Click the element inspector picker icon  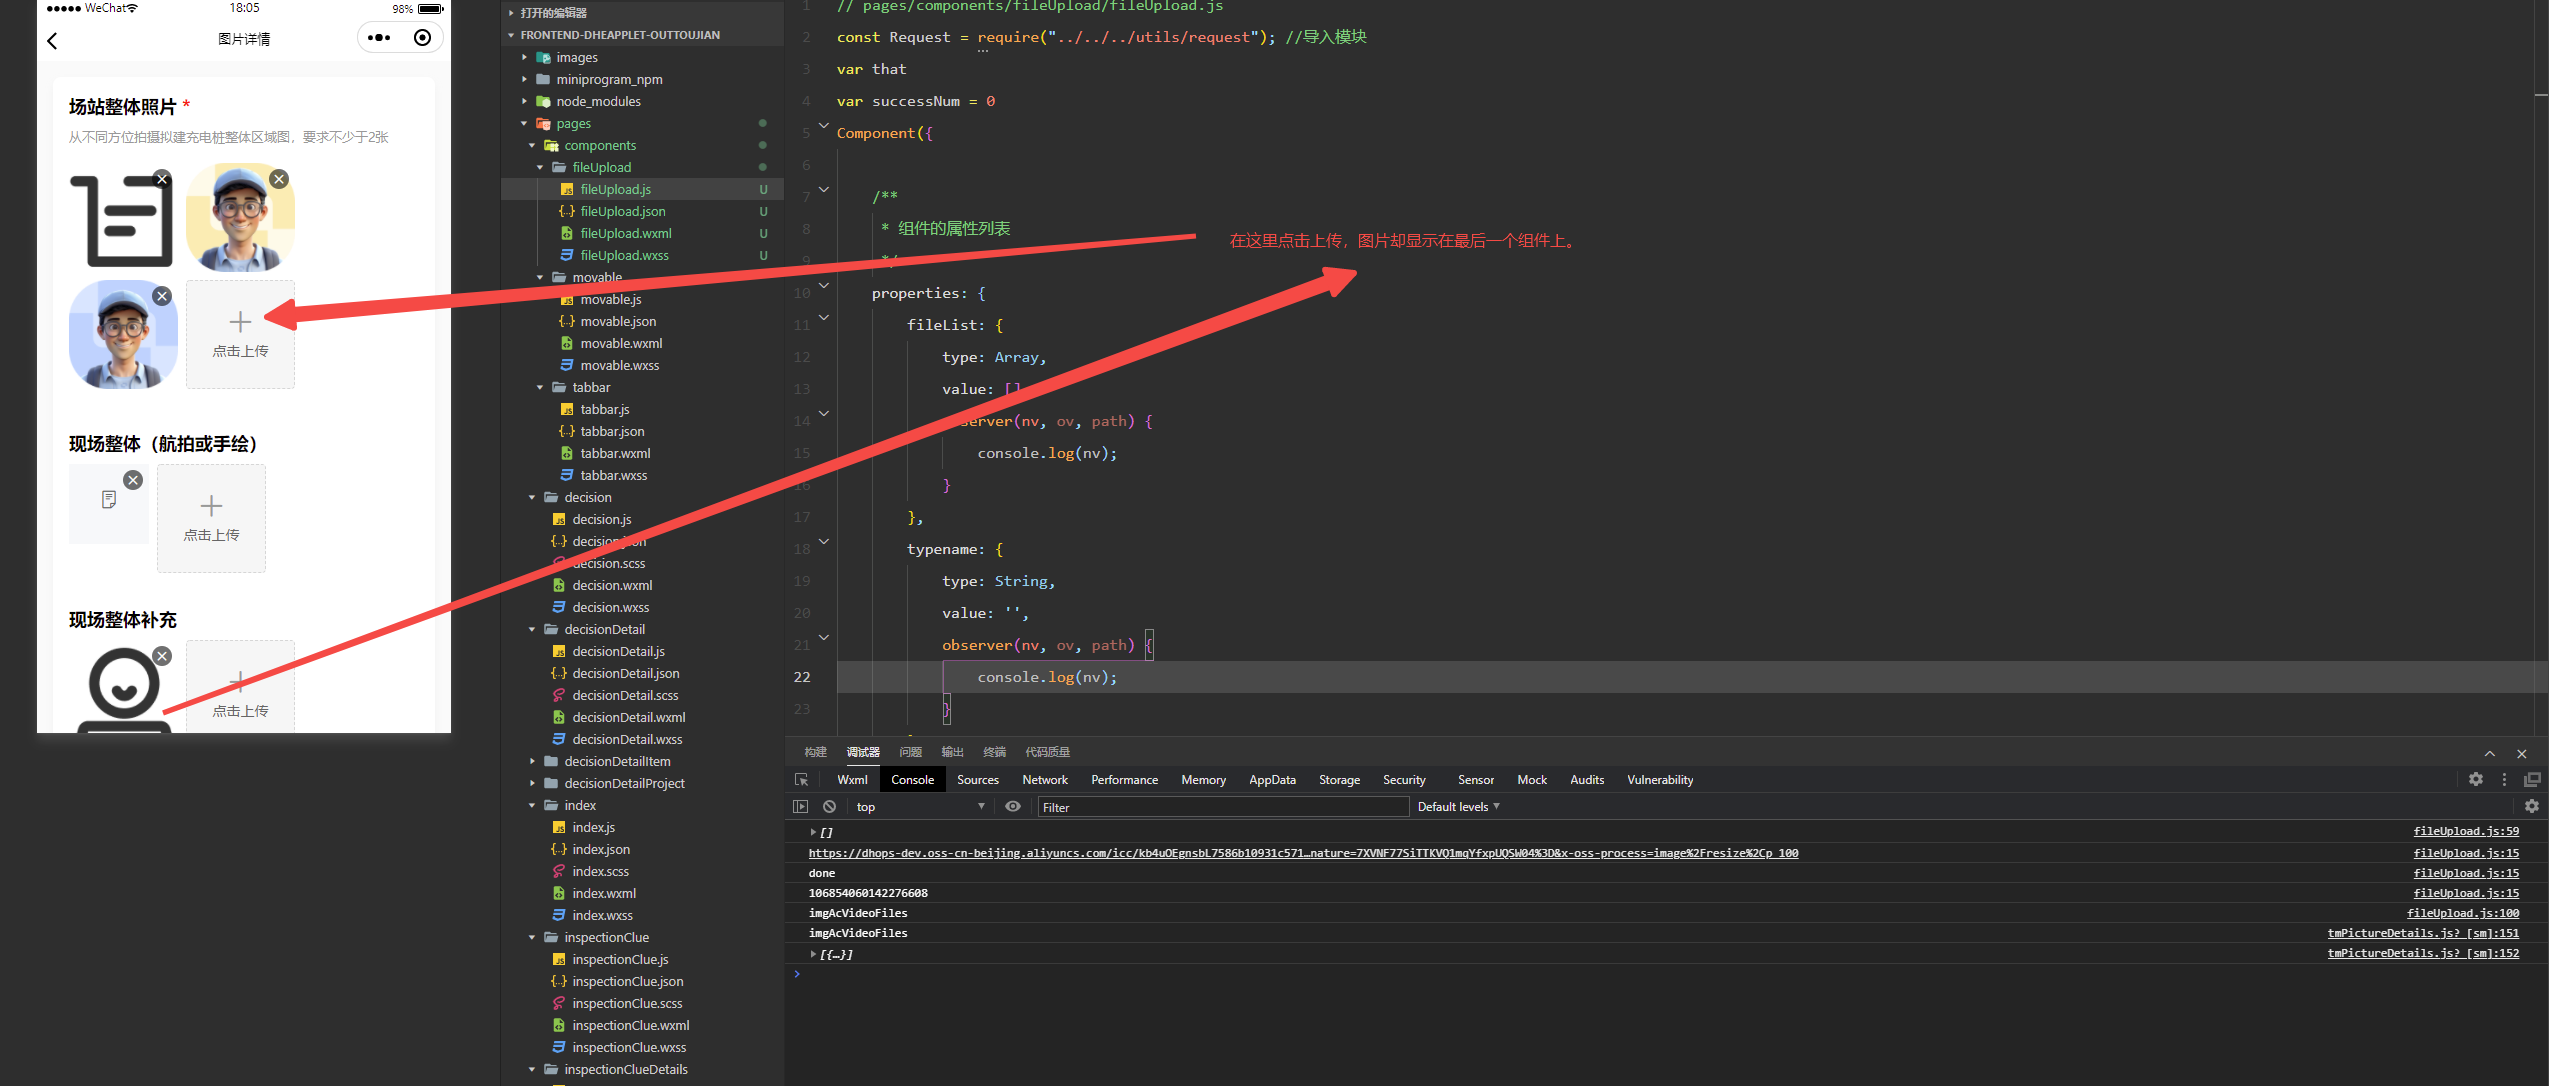pyautogui.click(x=801, y=780)
